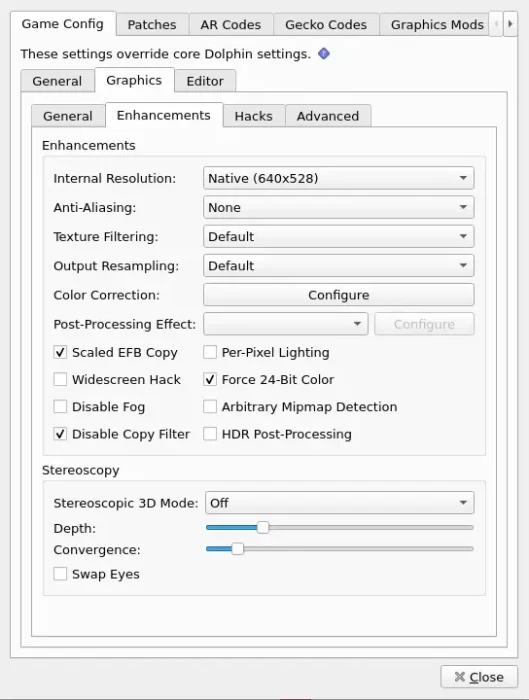529x700 pixels.
Task: Uncheck Scaled EFB Copy
Action: point(60,352)
